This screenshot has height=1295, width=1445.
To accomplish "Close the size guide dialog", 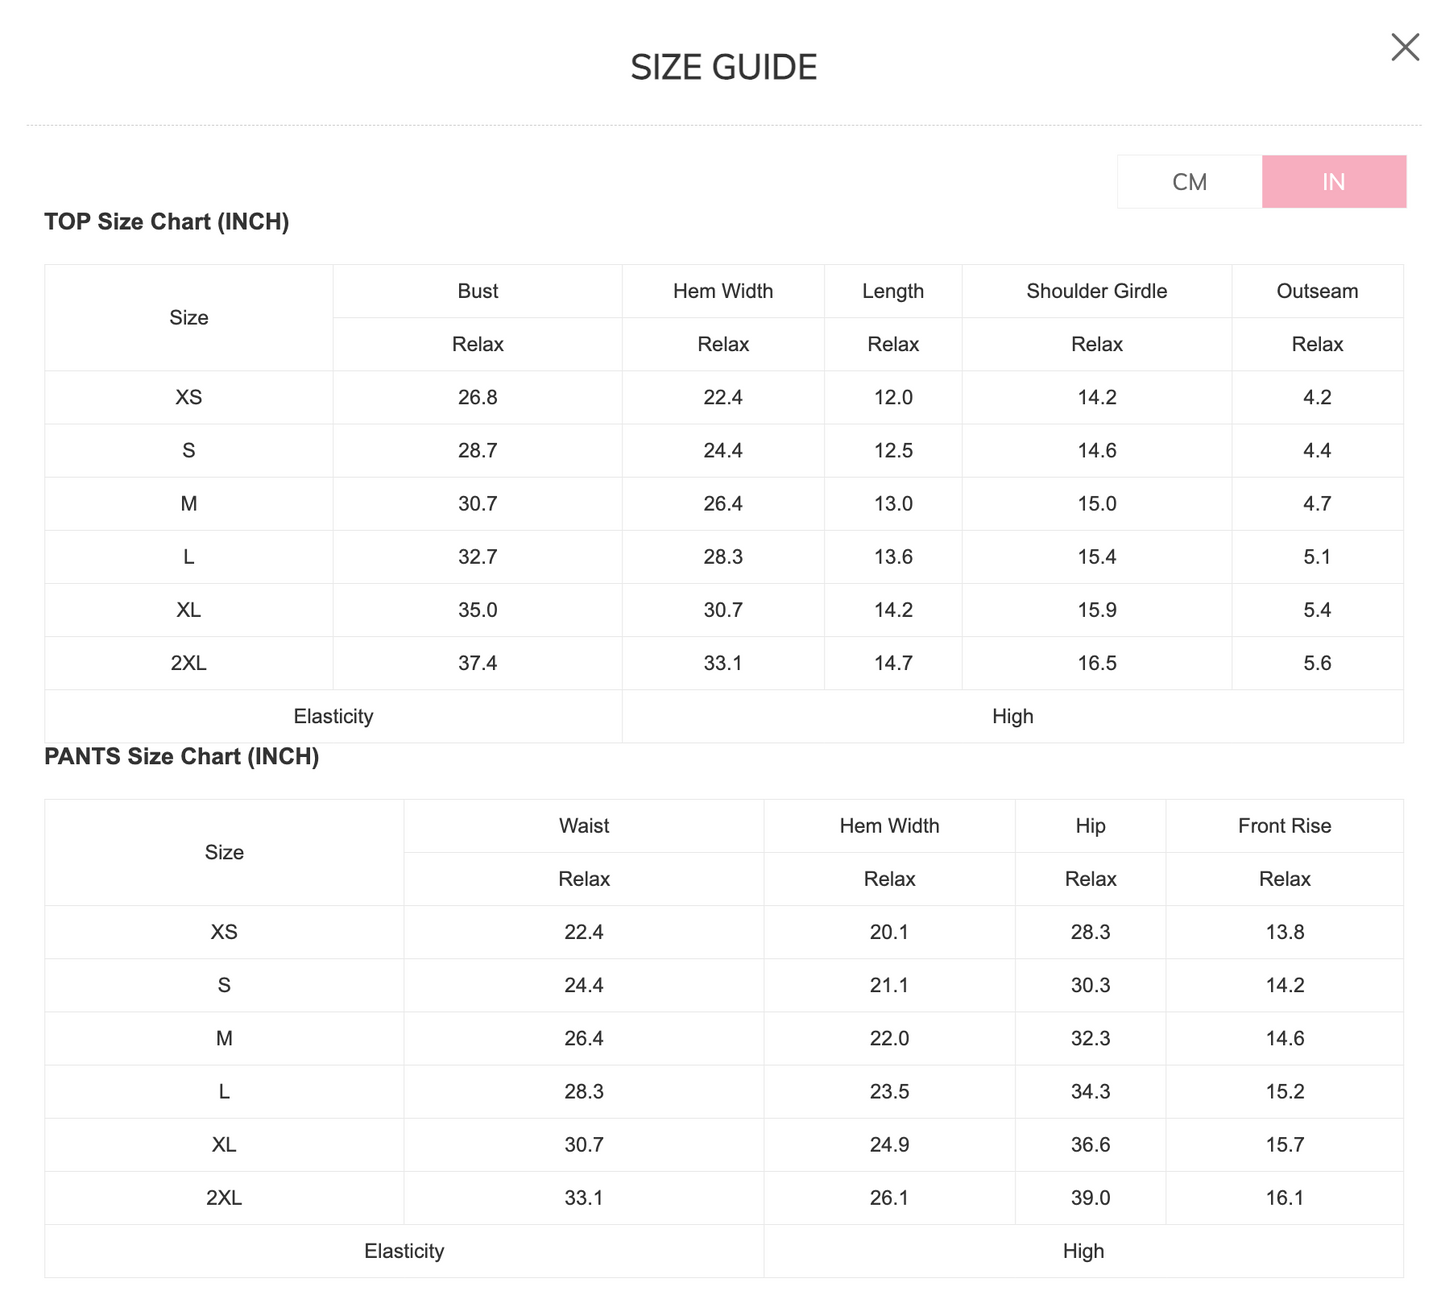I will click(1405, 47).
